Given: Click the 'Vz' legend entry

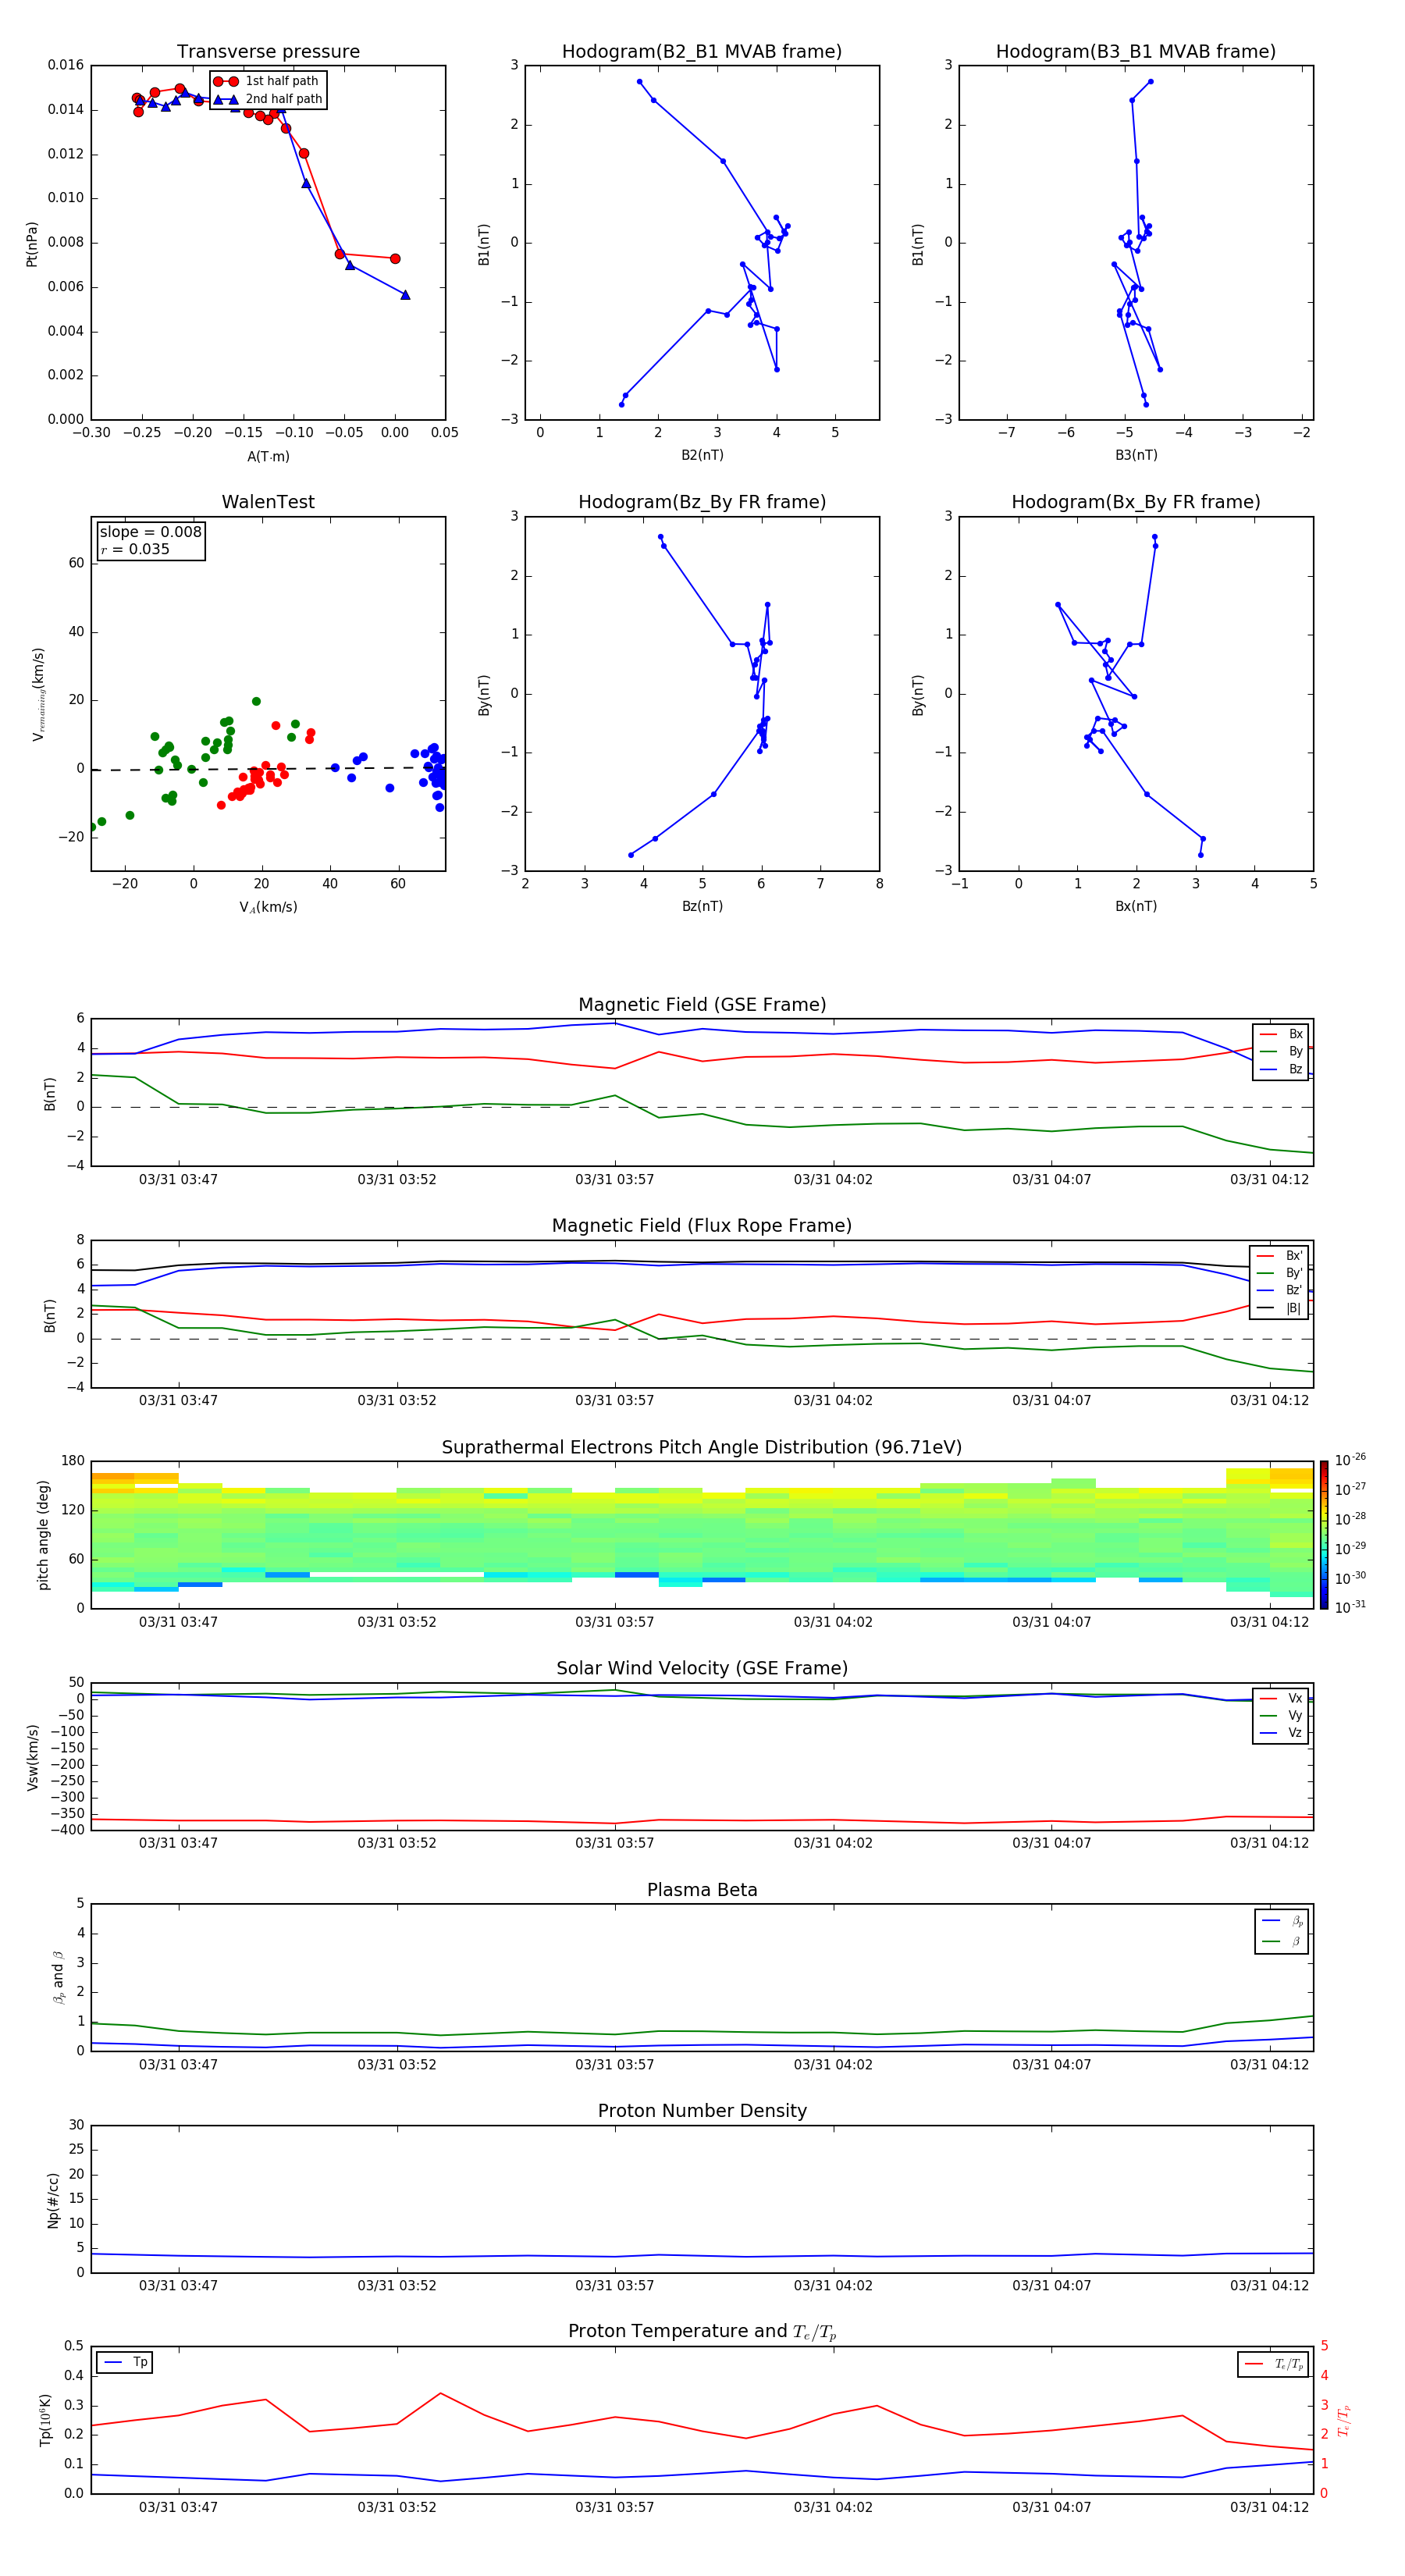Looking at the screenshot, I should (1282, 1733).
